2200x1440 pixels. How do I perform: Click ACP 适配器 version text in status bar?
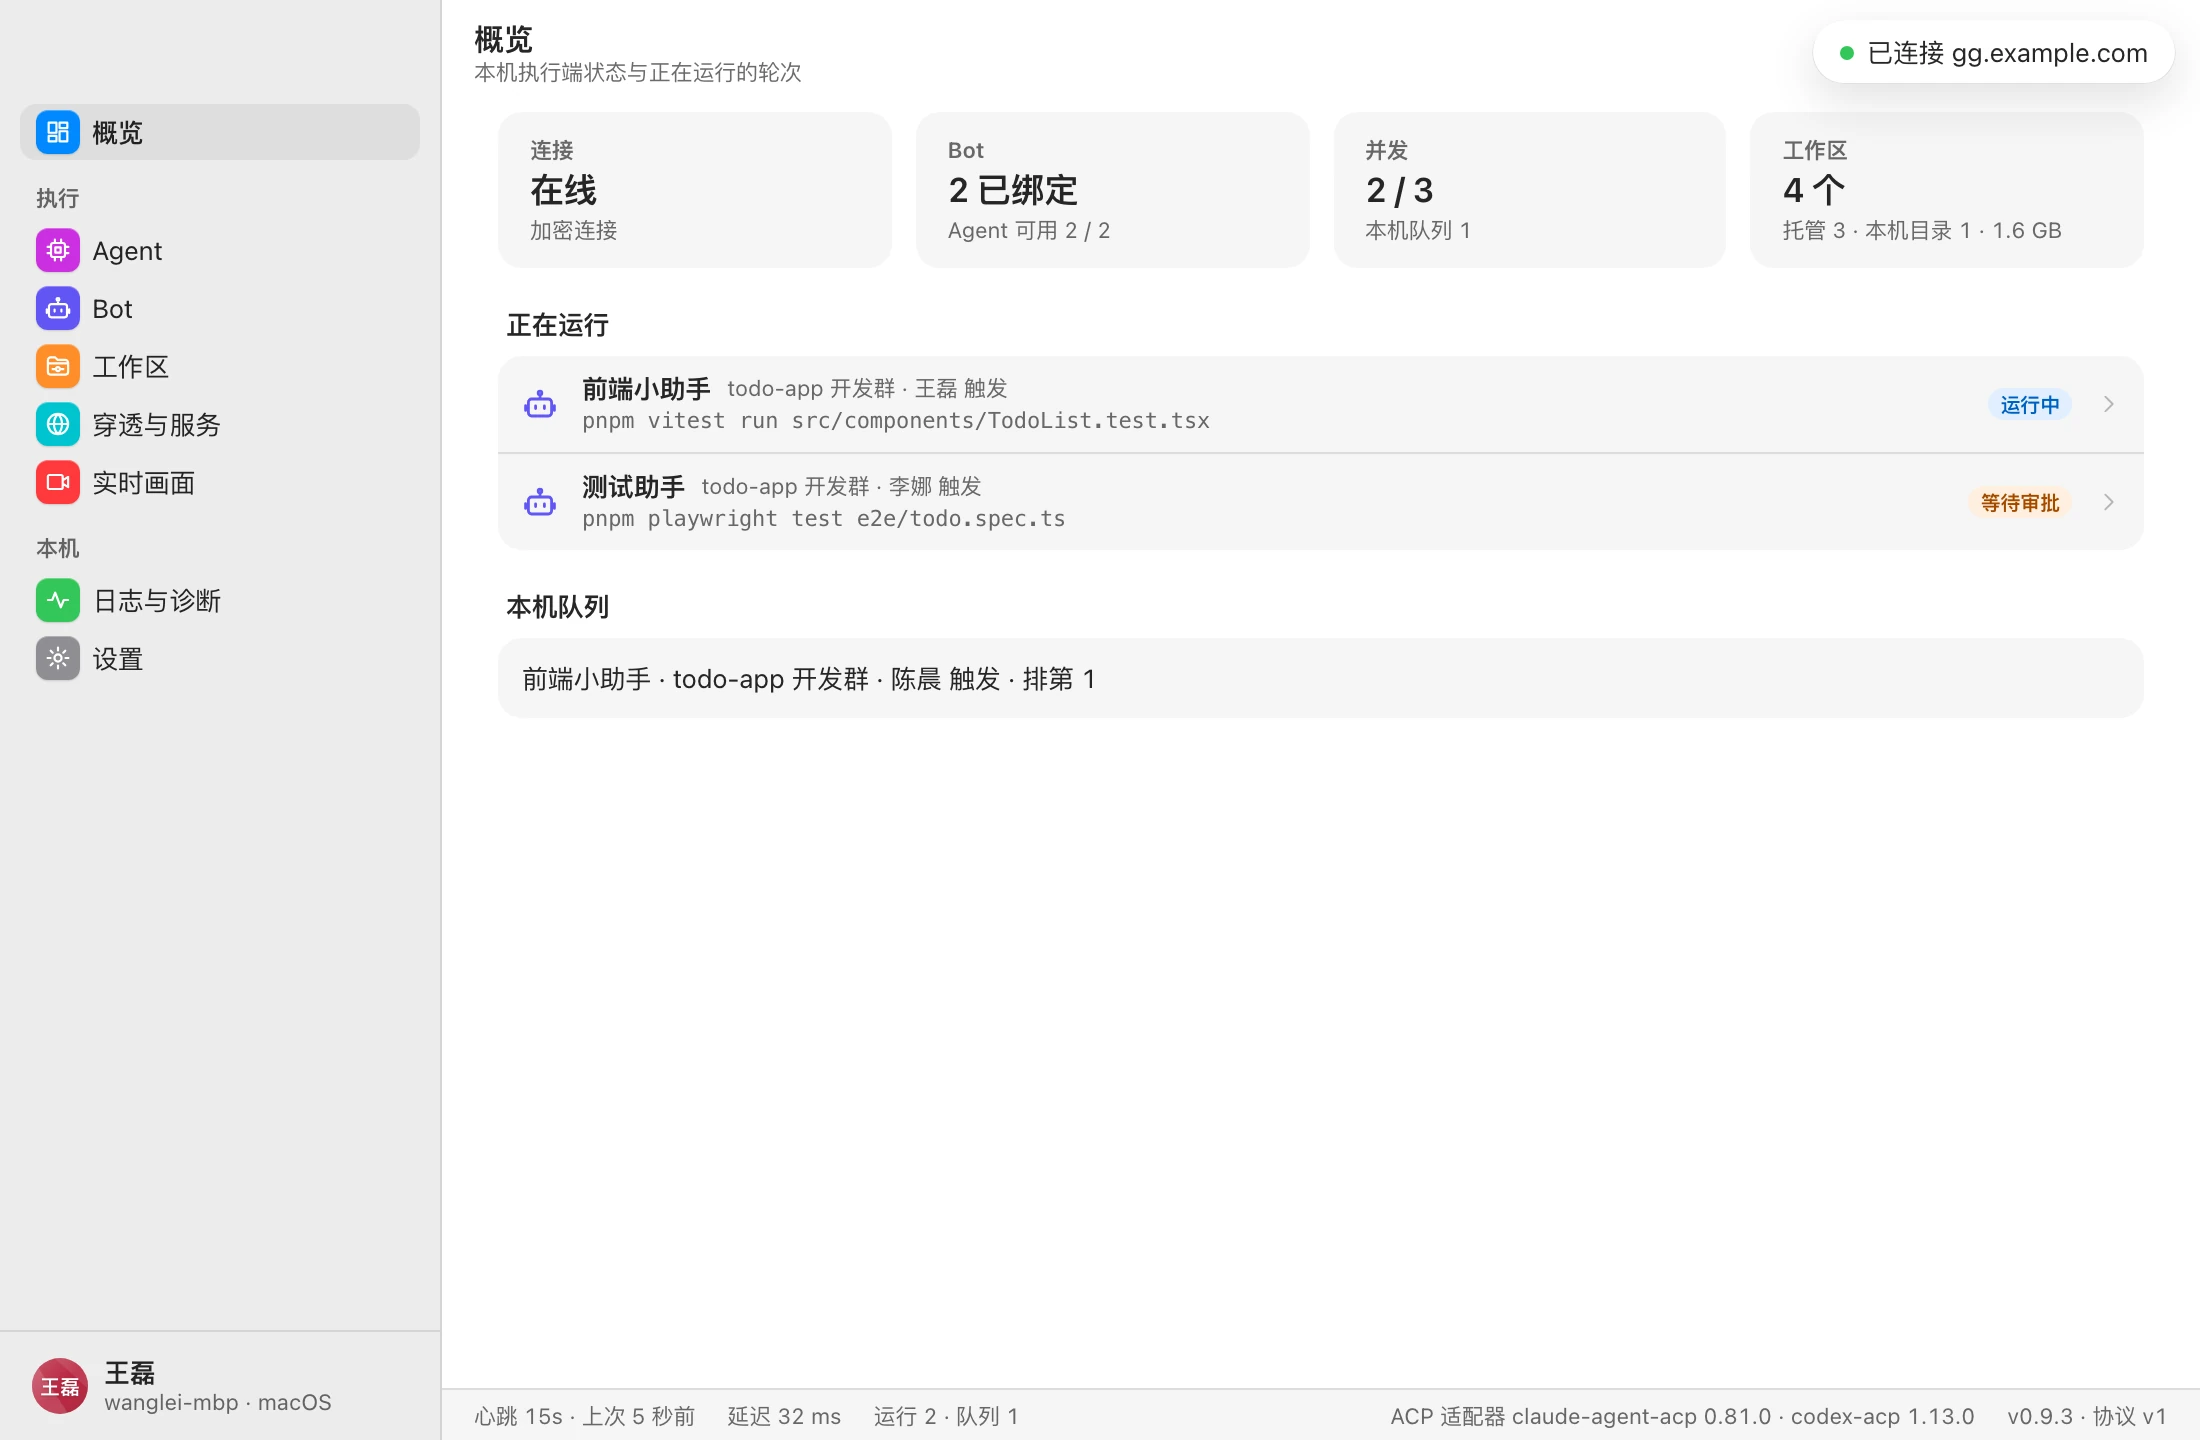(x=1682, y=1416)
